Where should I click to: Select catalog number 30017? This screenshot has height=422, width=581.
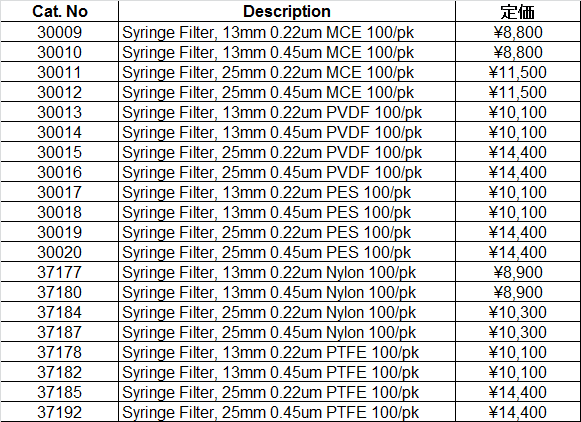tap(60, 192)
